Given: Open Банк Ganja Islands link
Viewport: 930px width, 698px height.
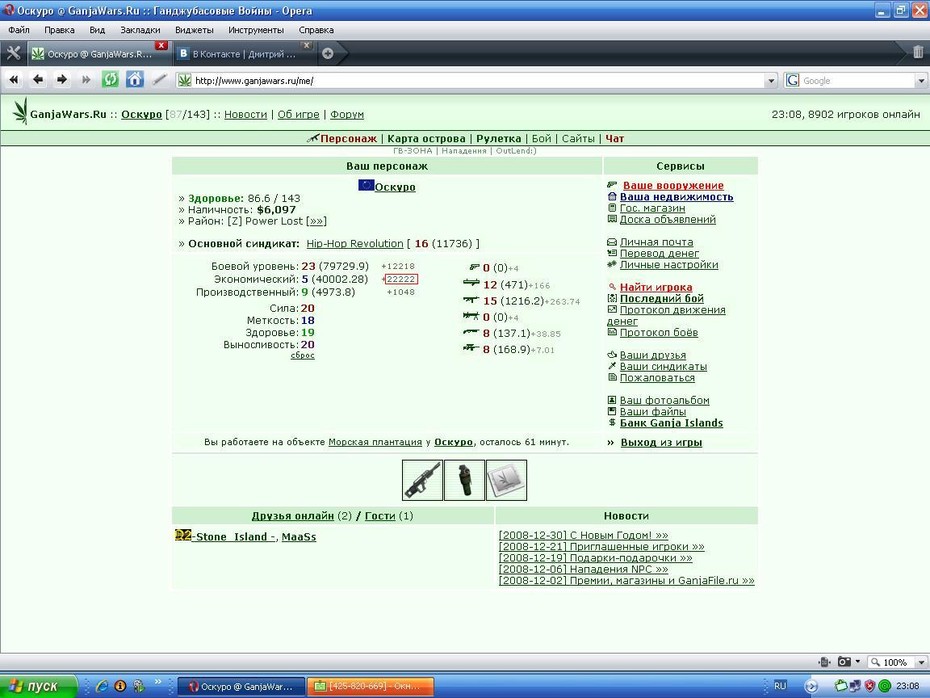Looking at the screenshot, I should [x=671, y=423].
